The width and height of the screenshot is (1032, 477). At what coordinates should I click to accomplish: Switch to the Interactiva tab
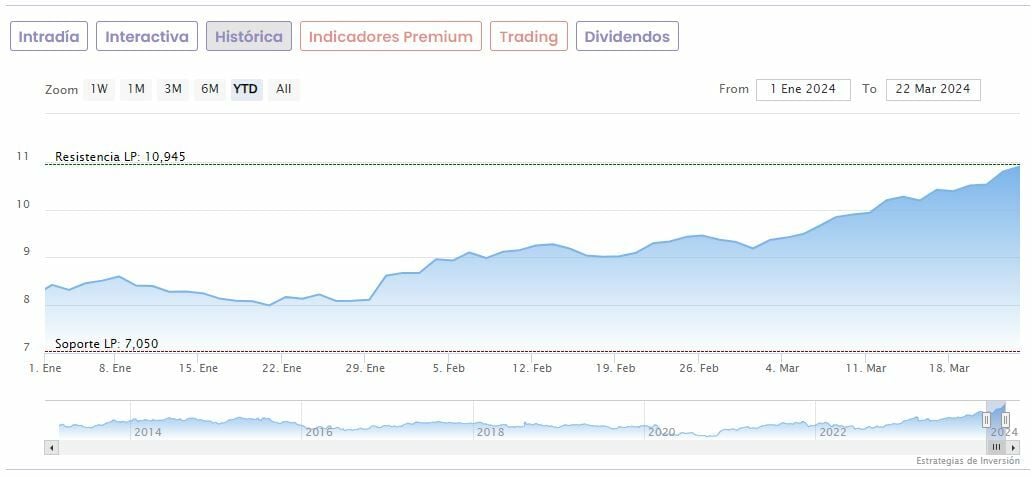[x=147, y=37]
